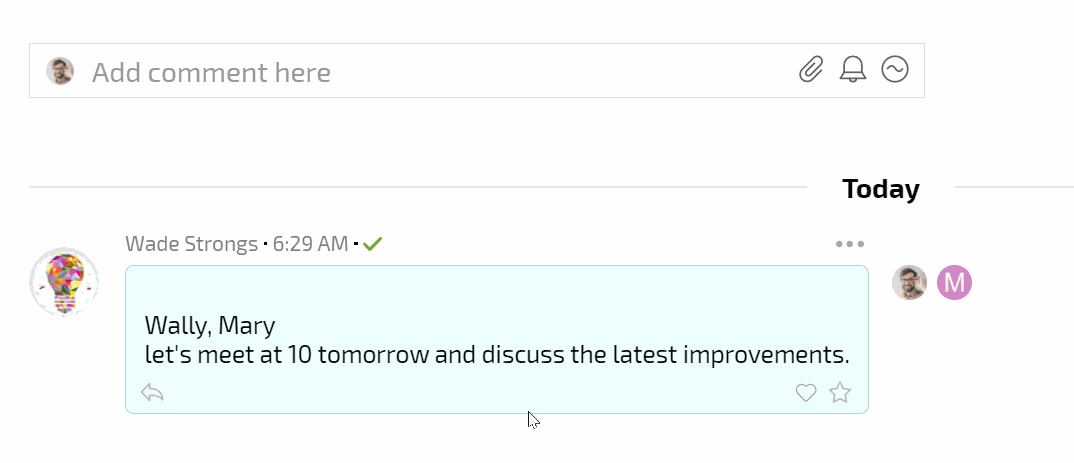Click the bell notification icon
The image size is (1074, 463).
[853, 70]
